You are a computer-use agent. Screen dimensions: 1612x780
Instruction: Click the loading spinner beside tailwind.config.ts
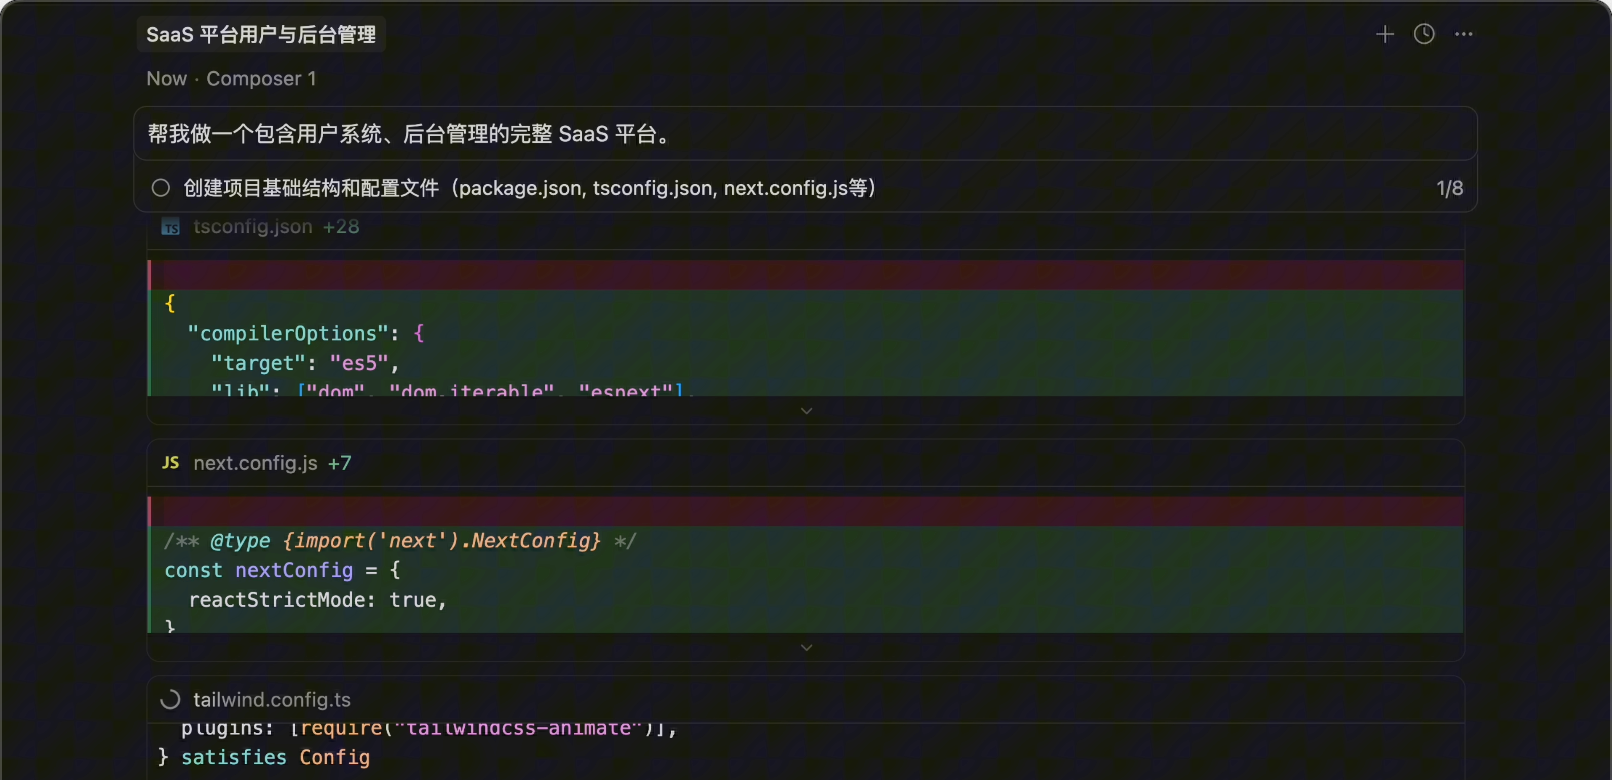[171, 700]
